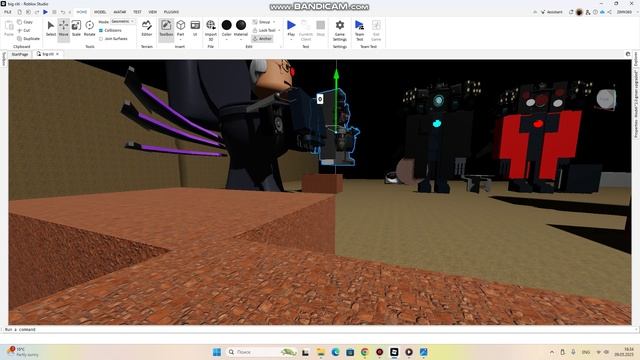Pick the Scale tool

76,29
